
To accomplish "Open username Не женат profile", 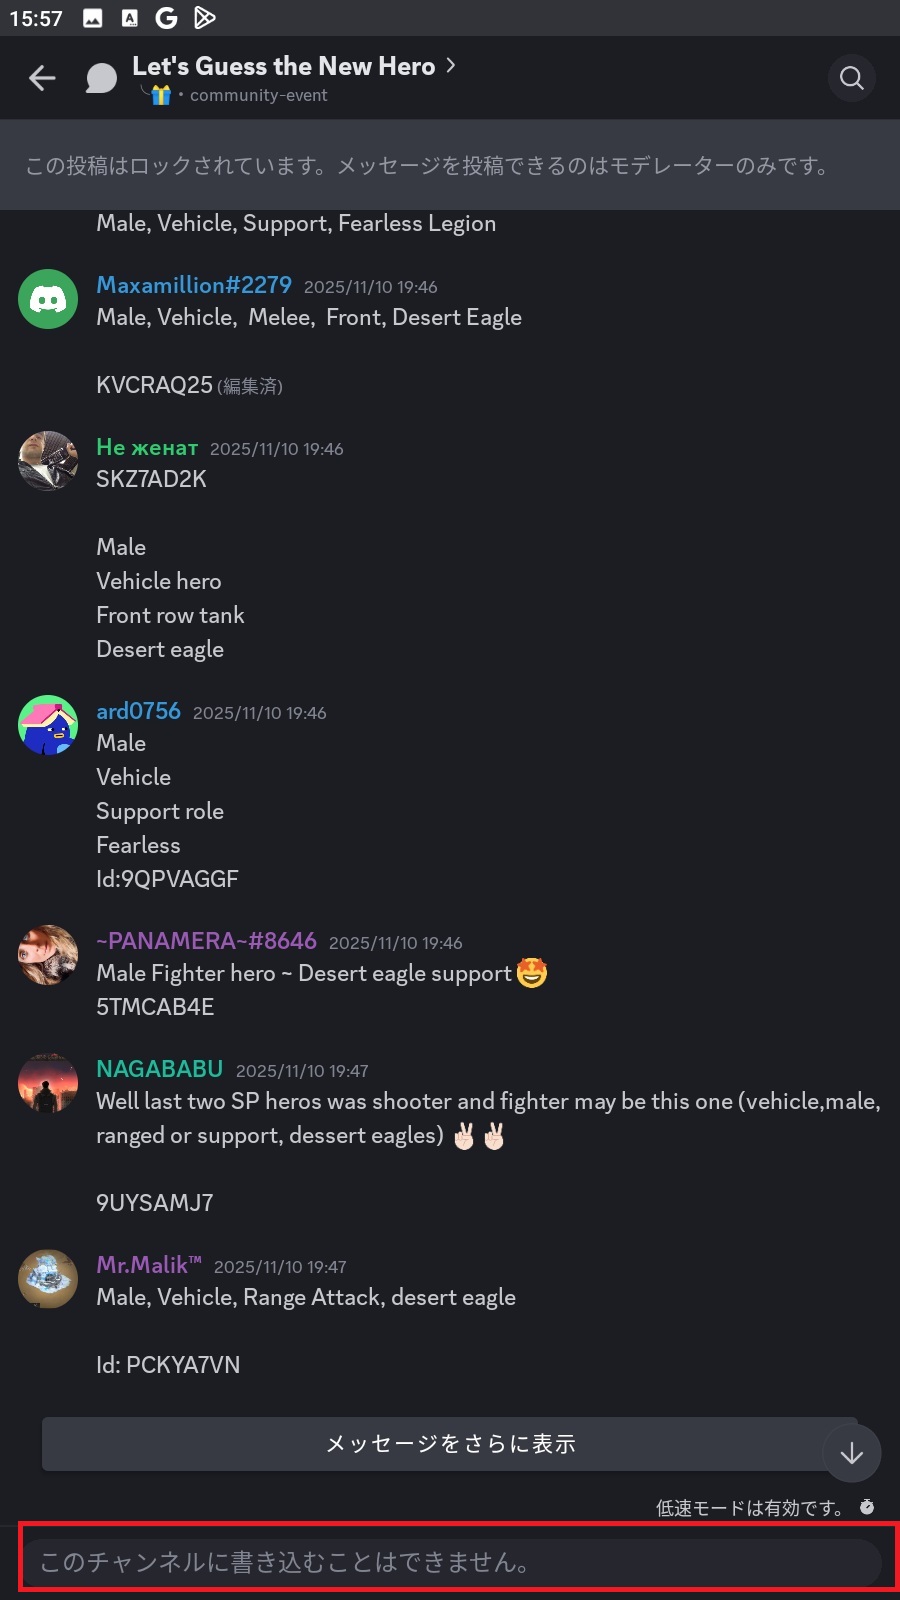I will [x=147, y=447].
